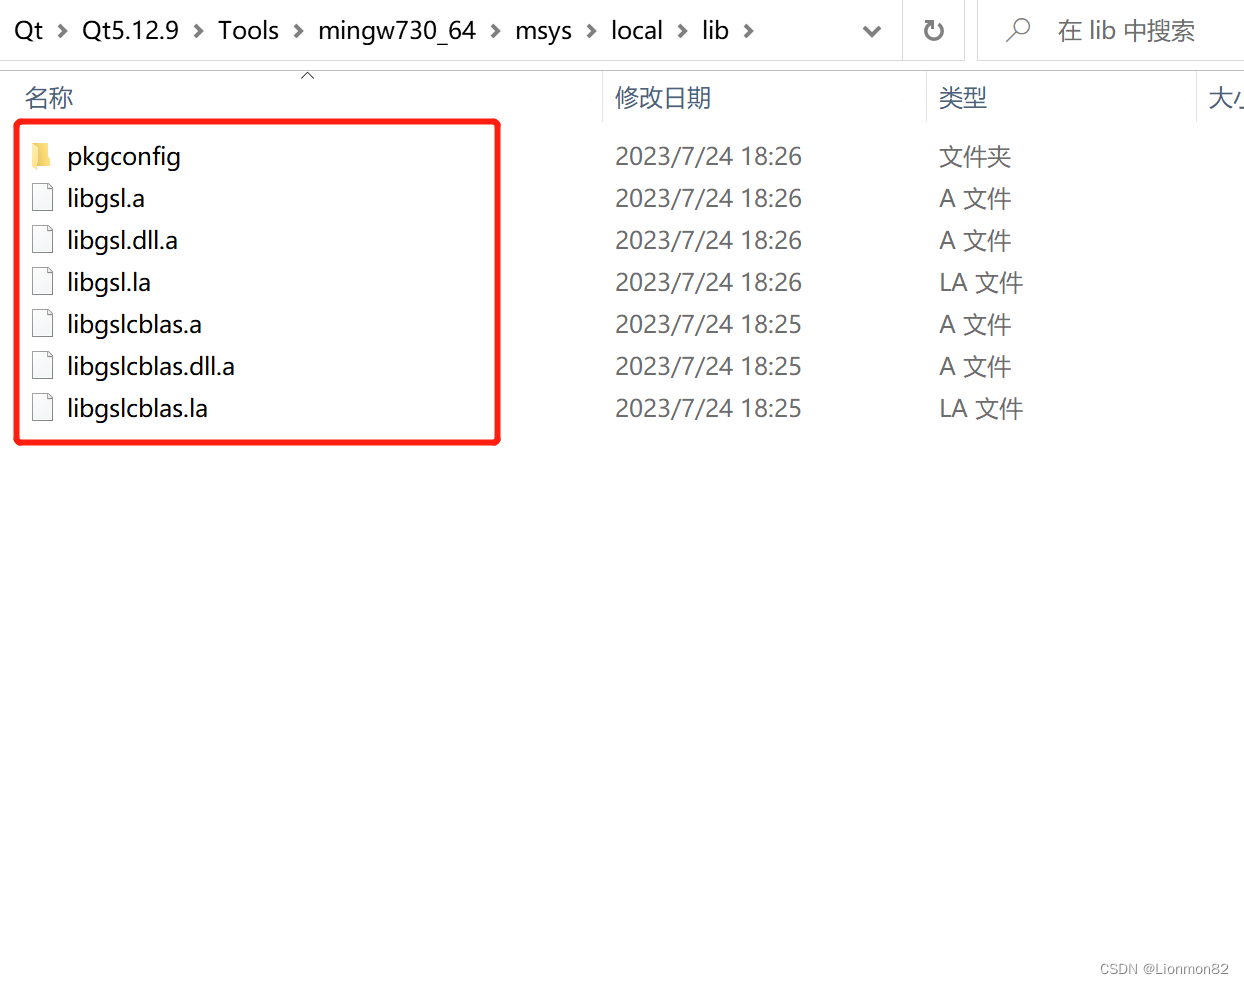Click the file icon beside libgslcblas.la
The height and width of the screenshot is (984, 1244).
(x=42, y=407)
